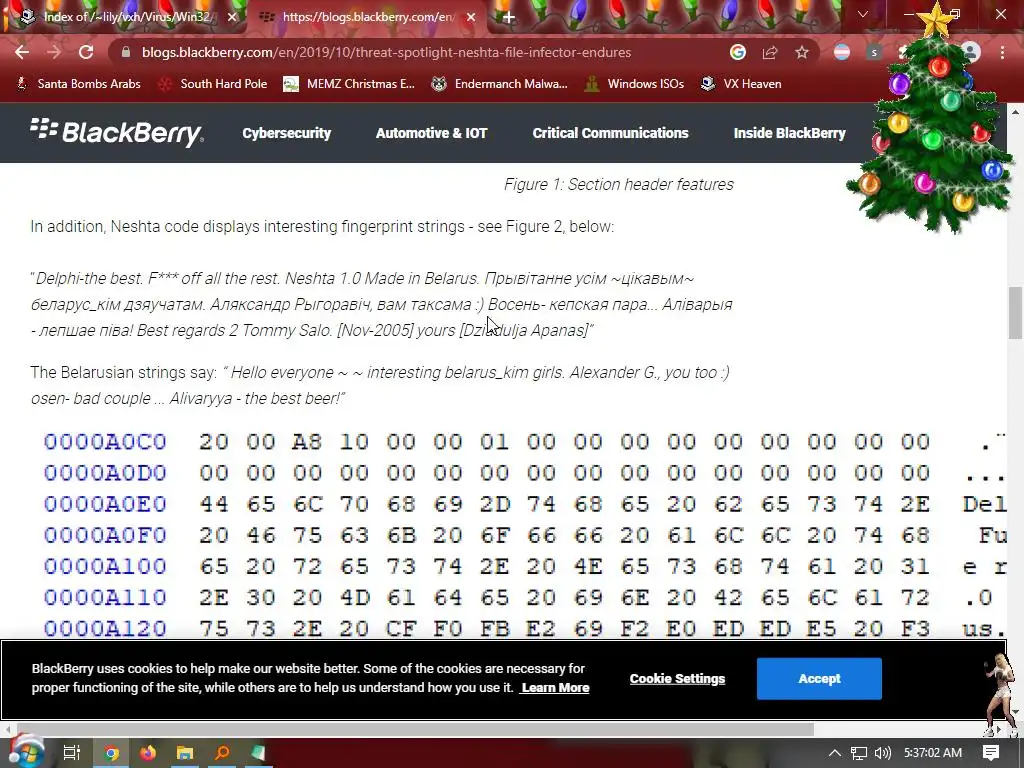Bookmark this page with the star icon

[x=802, y=52]
